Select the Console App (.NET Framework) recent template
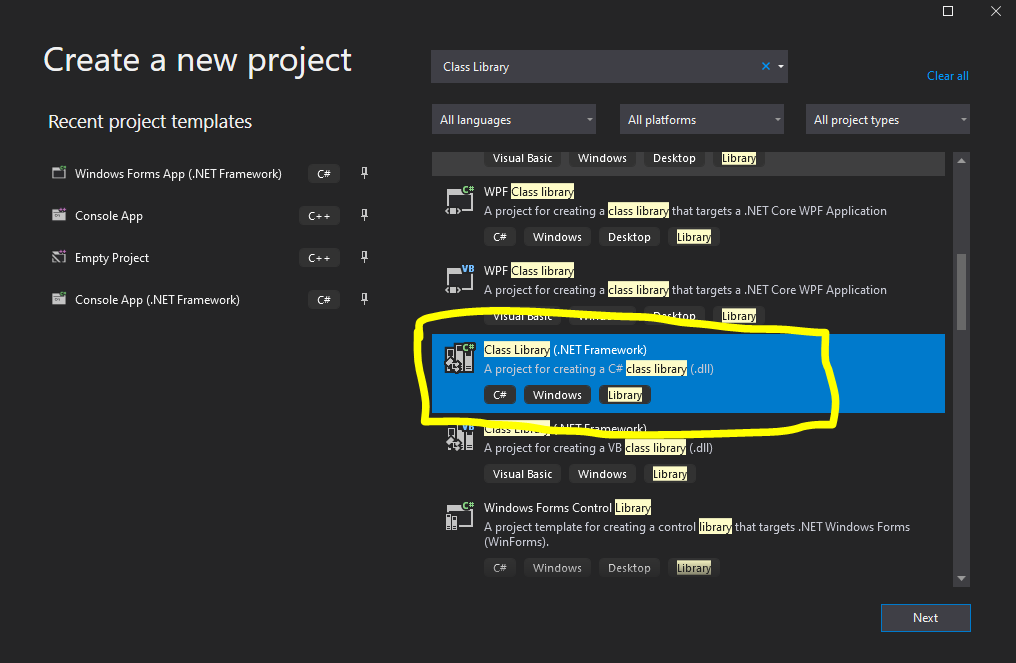Image resolution: width=1016 pixels, height=663 pixels. click(157, 300)
